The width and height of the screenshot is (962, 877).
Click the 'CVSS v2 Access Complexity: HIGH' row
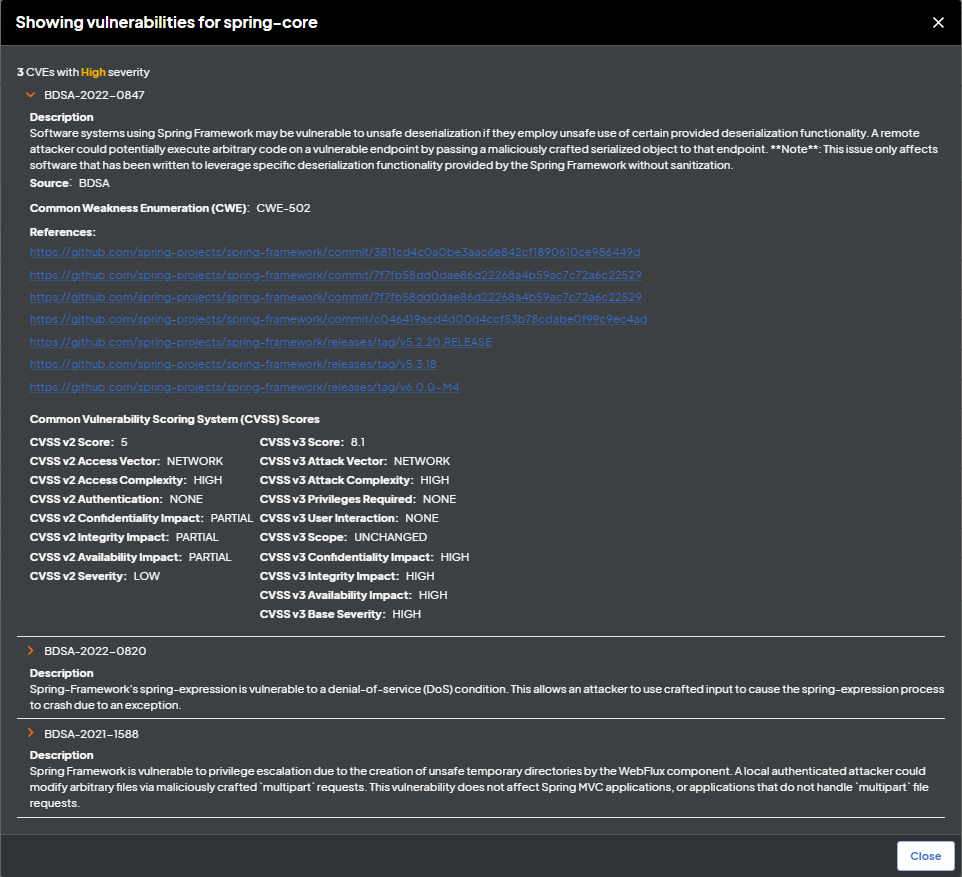(126, 480)
